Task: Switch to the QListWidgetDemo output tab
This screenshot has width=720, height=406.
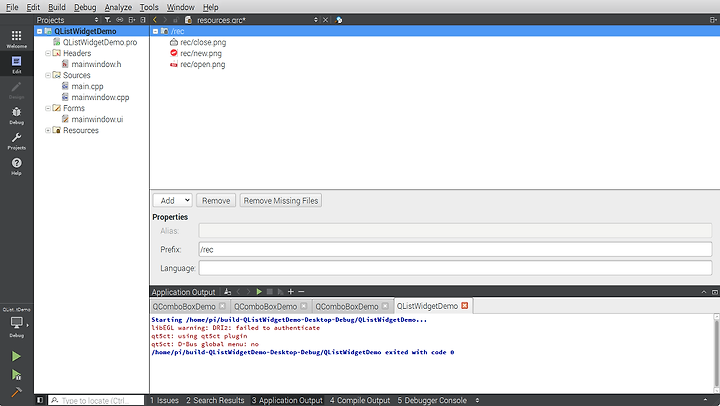Action: 427,306
